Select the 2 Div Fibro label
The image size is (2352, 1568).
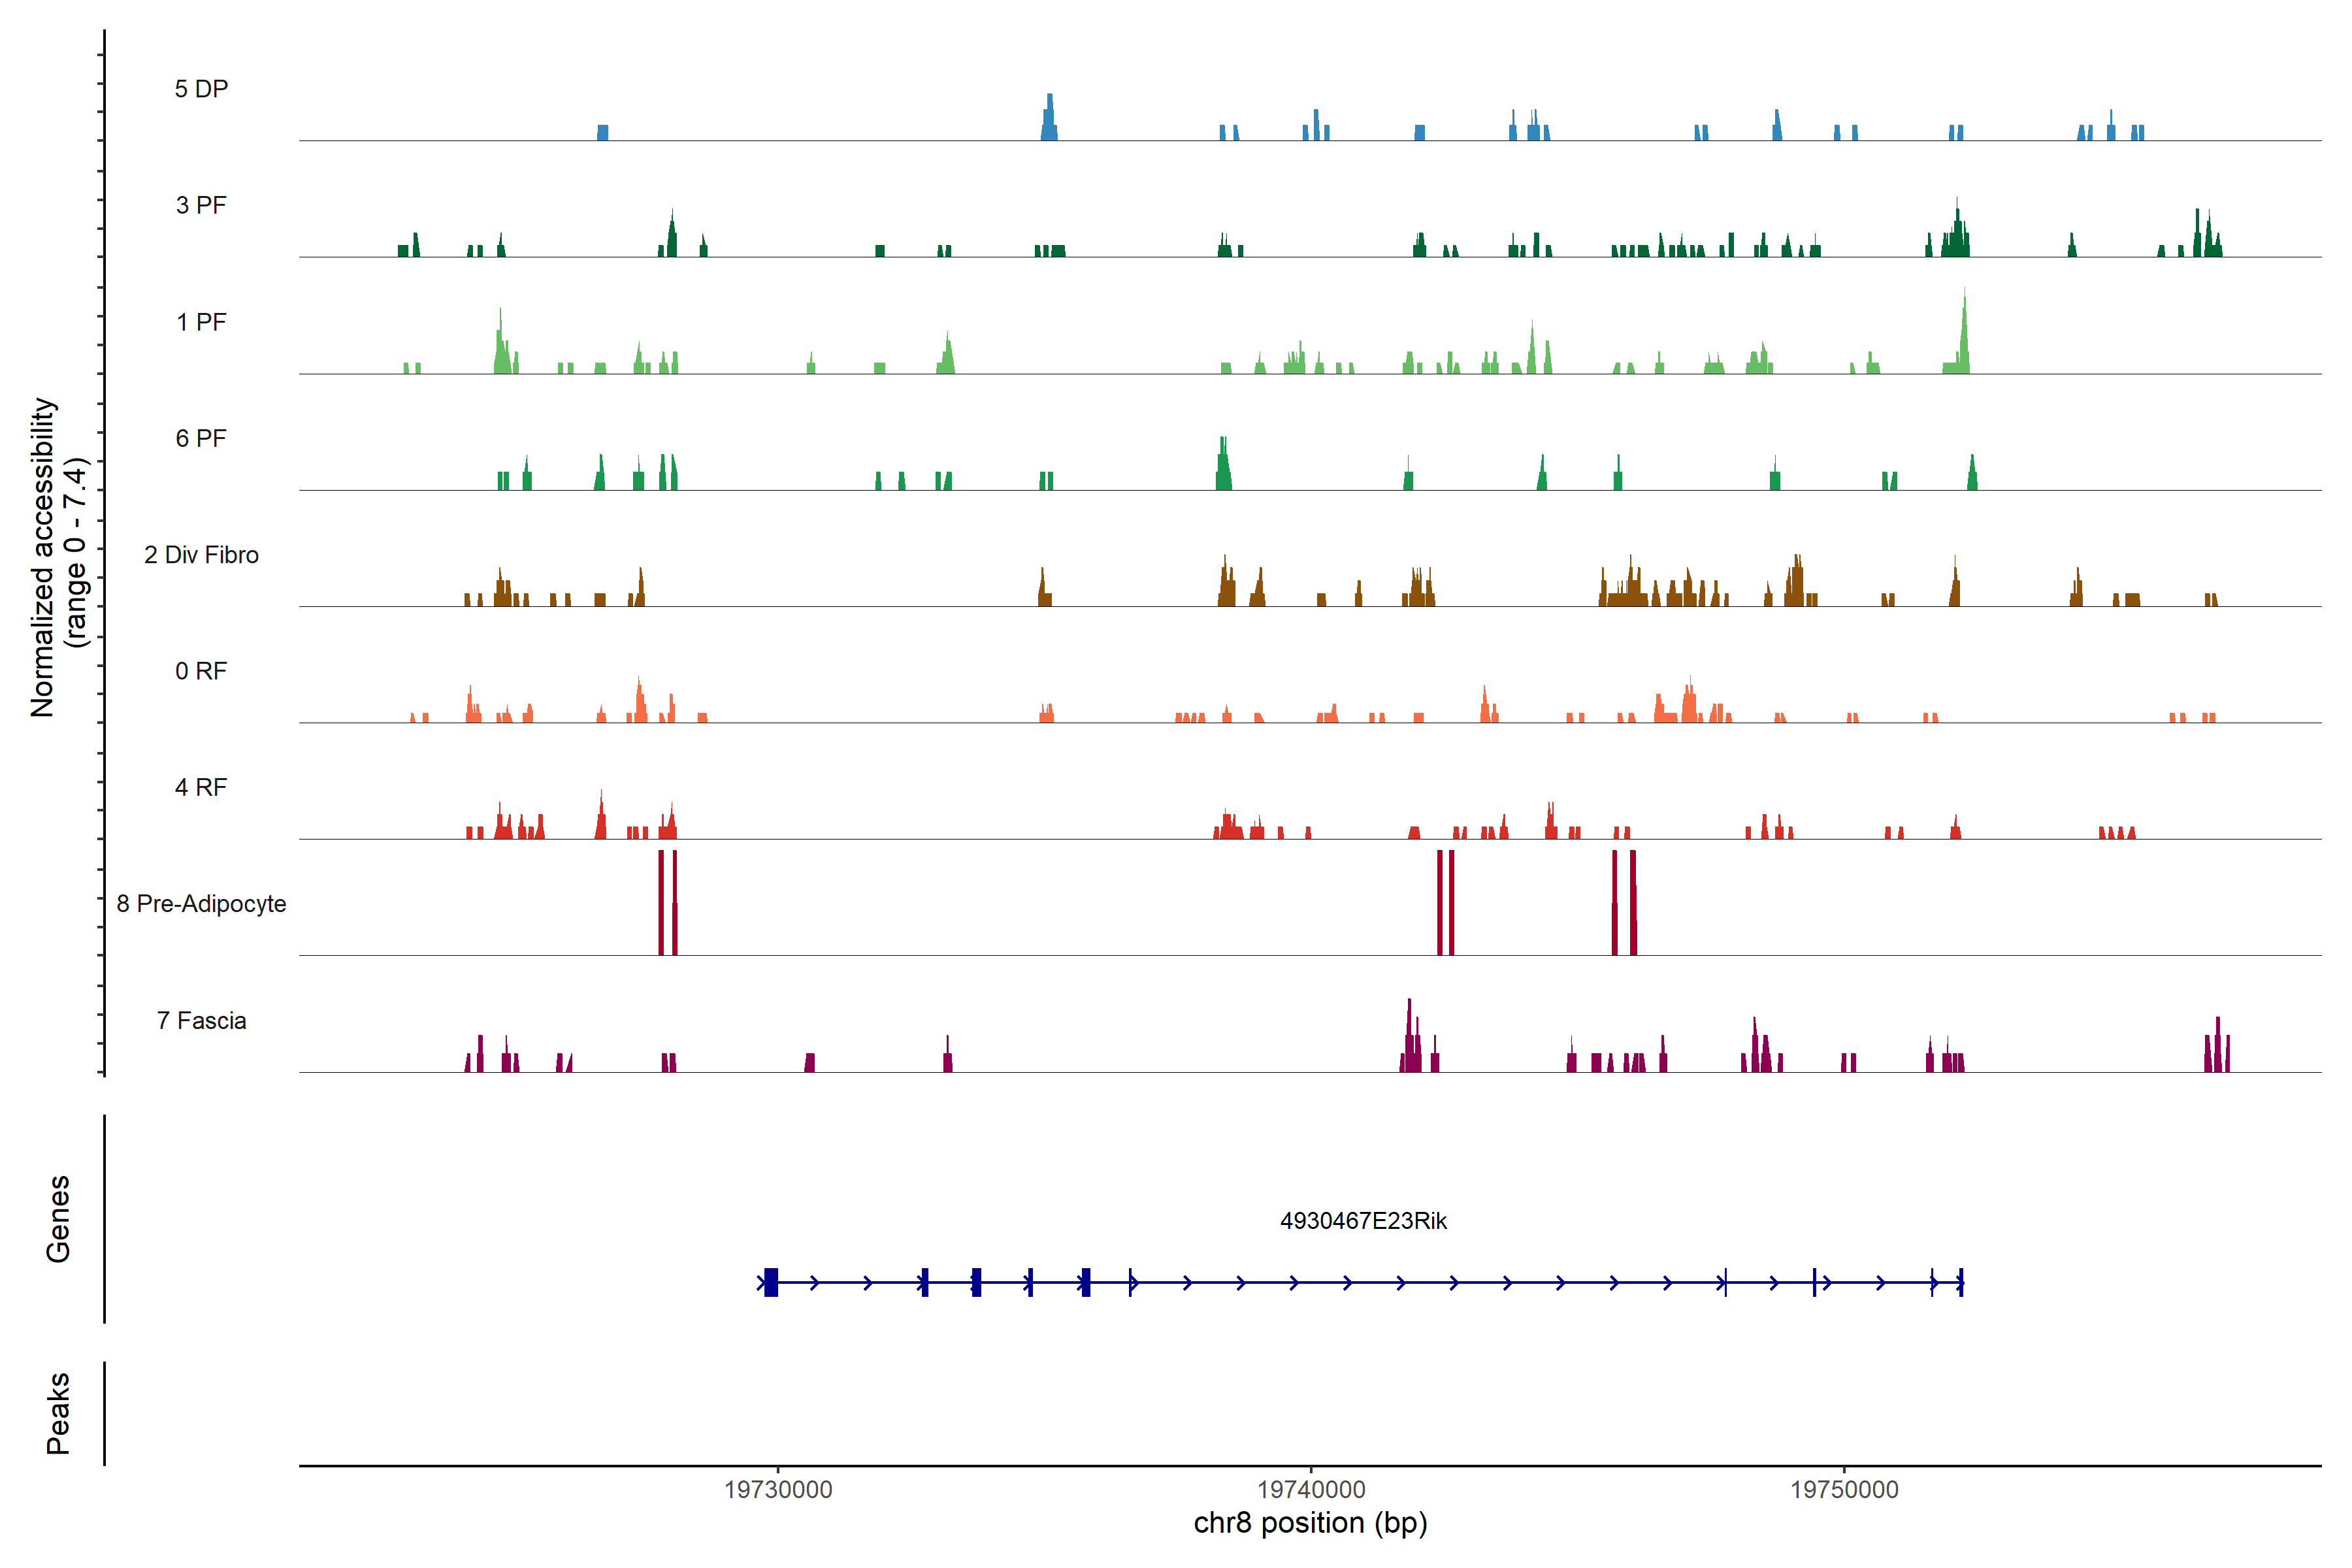point(201,555)
